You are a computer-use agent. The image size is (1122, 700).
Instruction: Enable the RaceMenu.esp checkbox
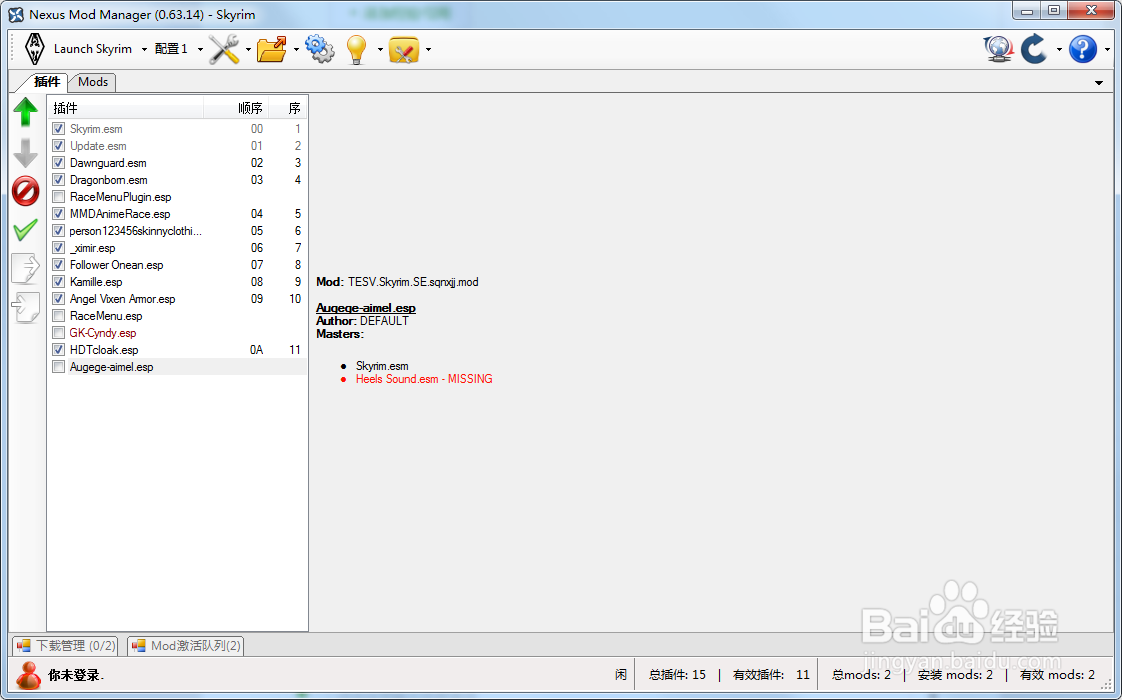point(59,316)
